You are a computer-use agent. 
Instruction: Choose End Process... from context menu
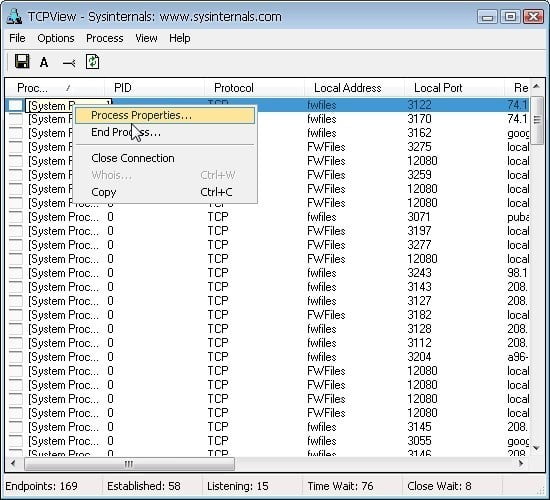pyautogui.click(x=165, y=132)
